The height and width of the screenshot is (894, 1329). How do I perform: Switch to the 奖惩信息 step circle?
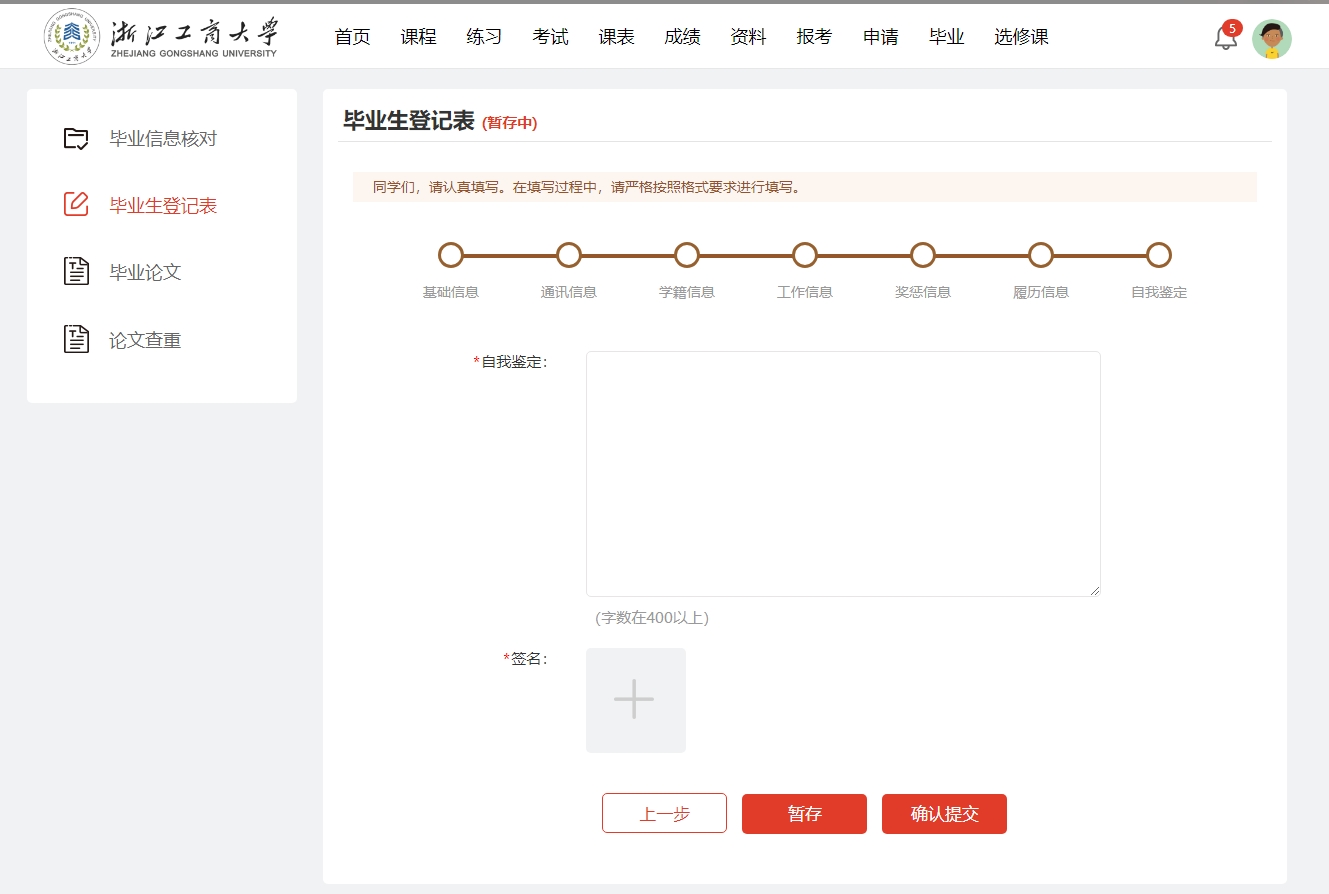point(923,255)
